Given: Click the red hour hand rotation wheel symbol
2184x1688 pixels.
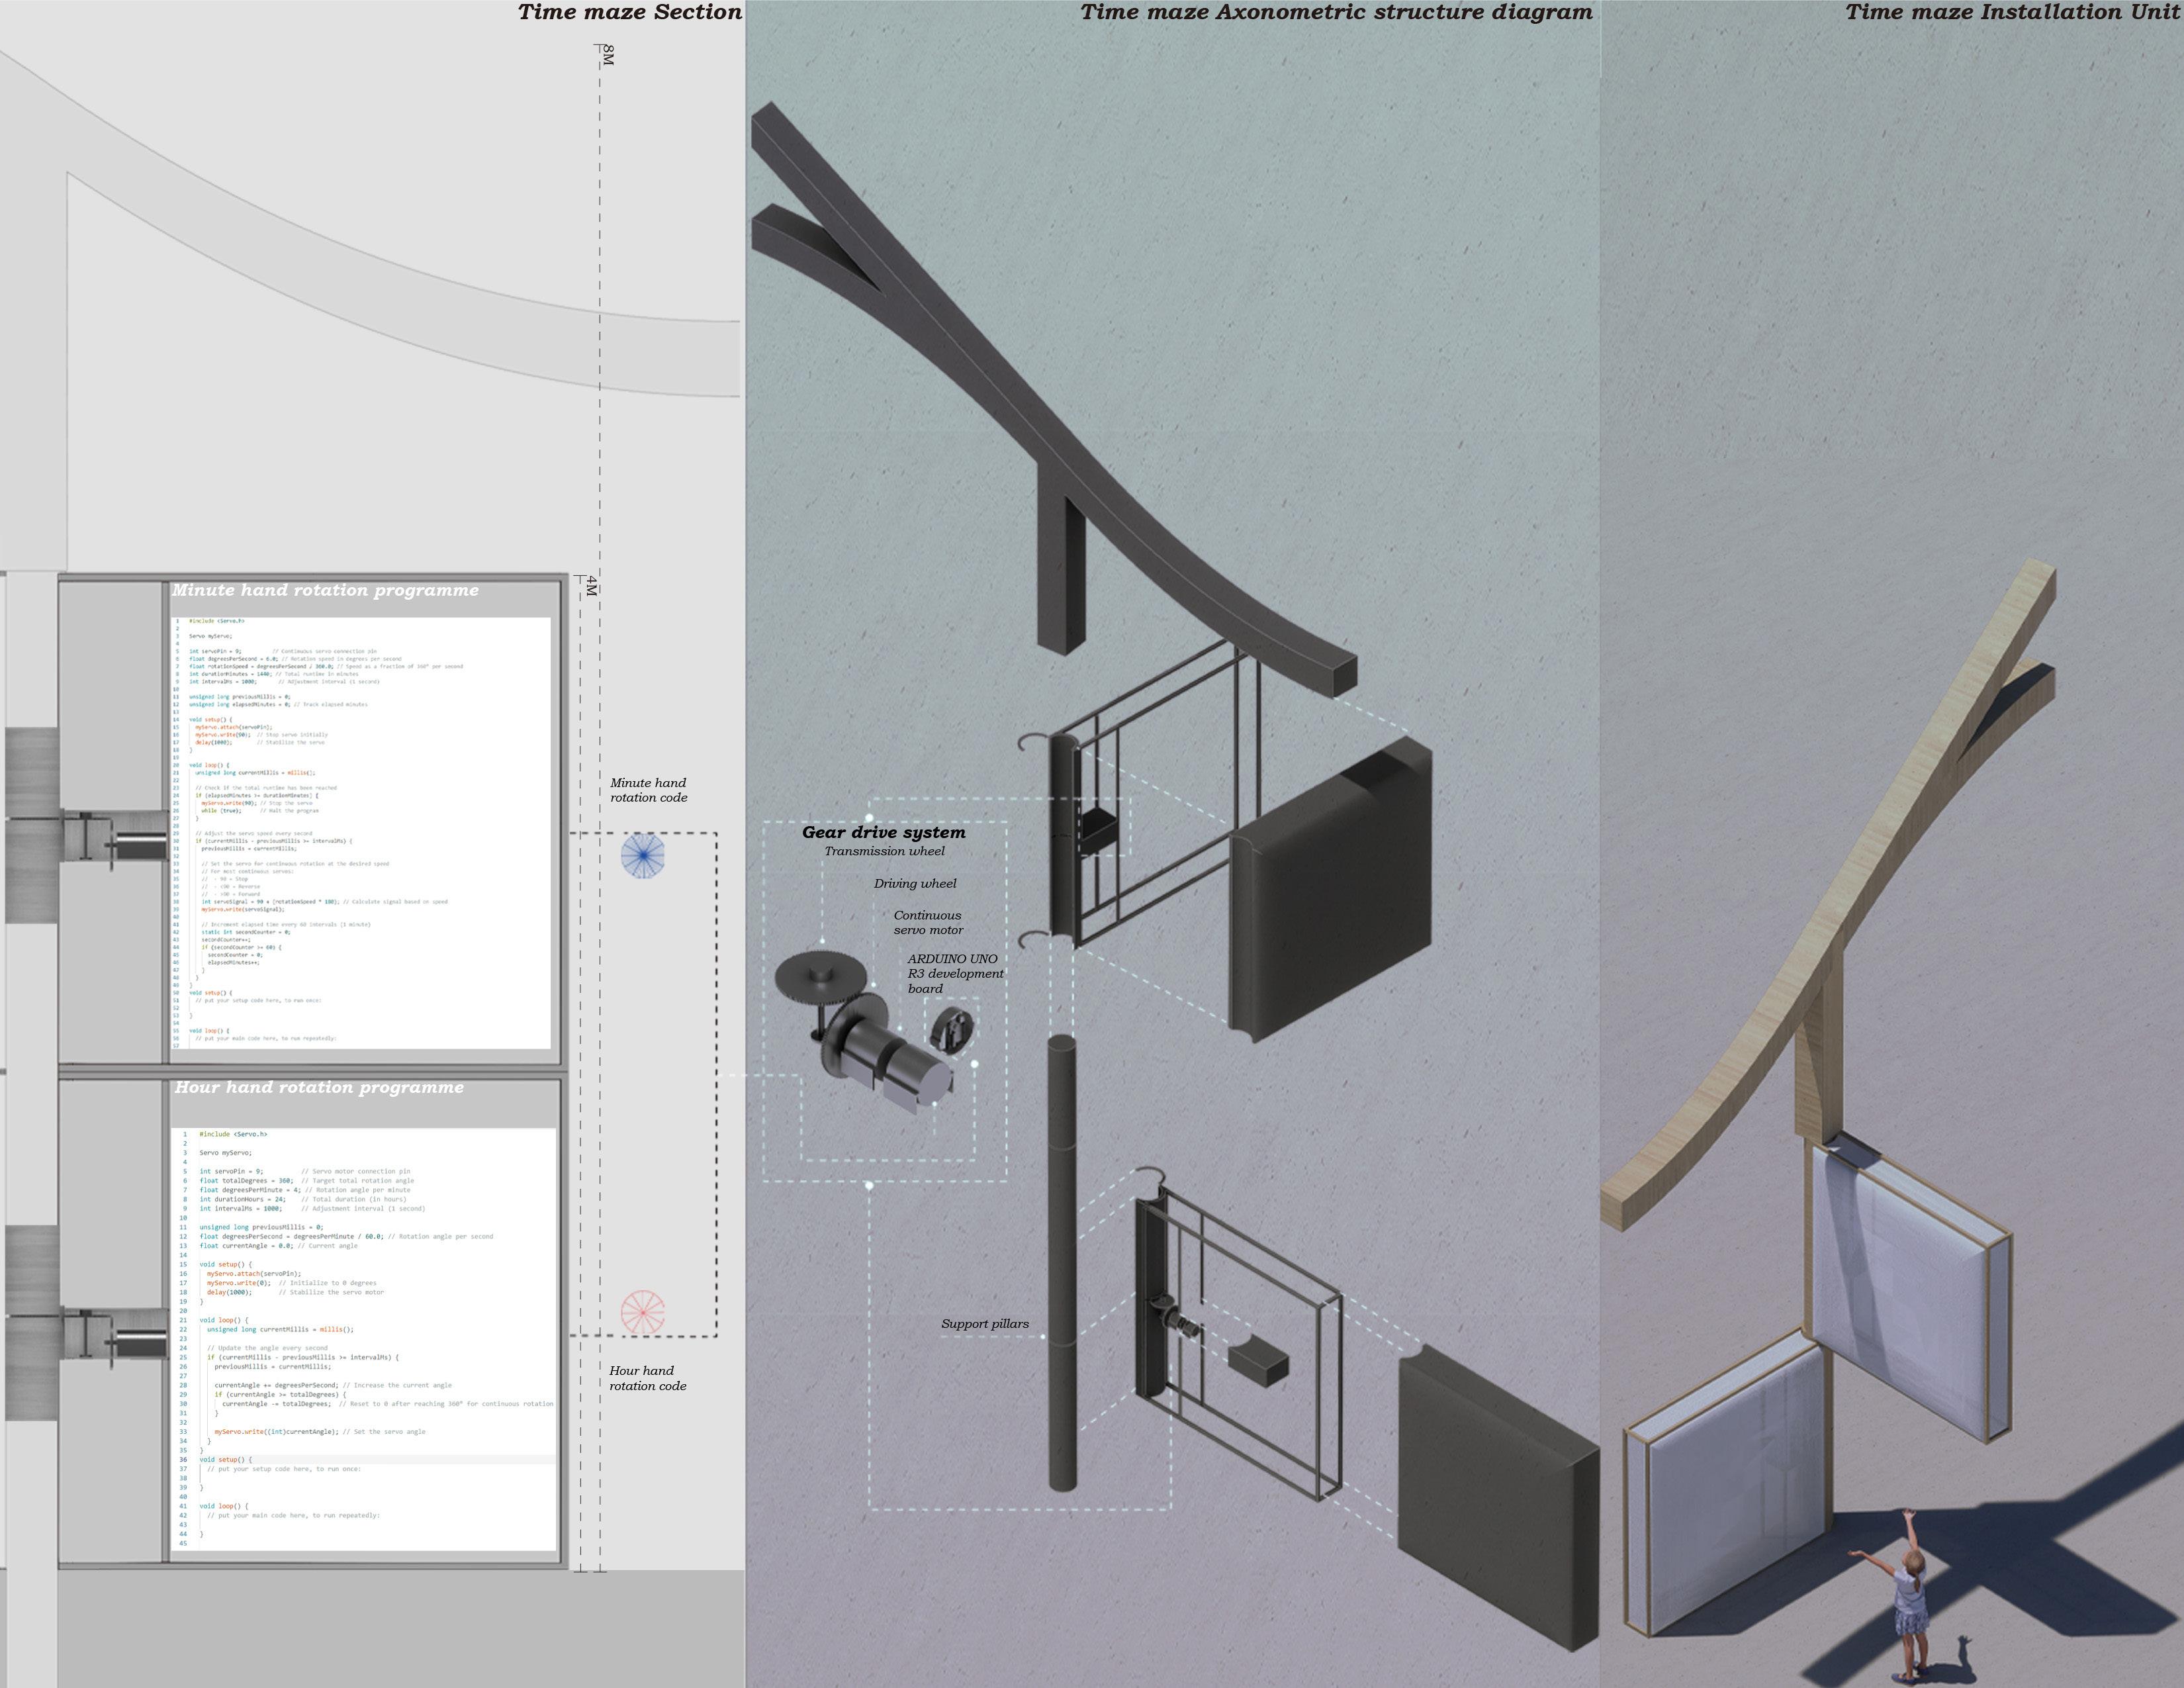Looking at the screenshot, I should coord(642,1313).
